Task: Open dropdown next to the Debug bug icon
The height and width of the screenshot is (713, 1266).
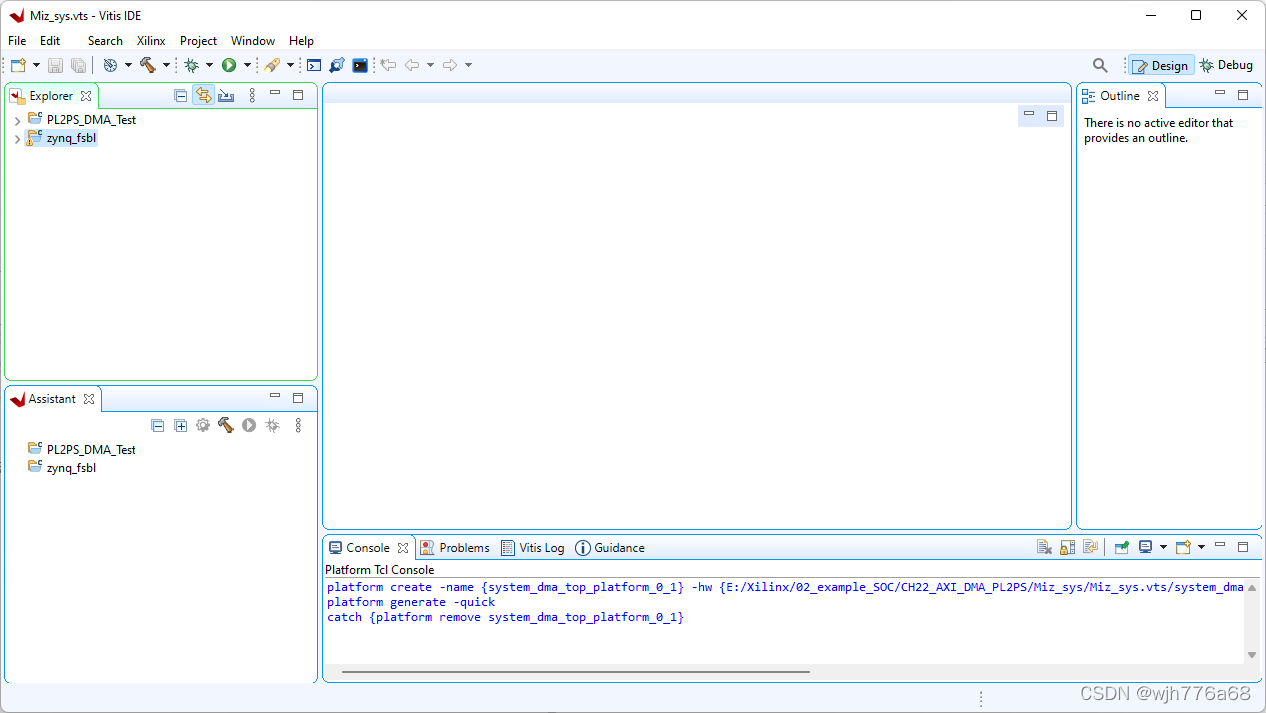Action: [x=209, y=65]
